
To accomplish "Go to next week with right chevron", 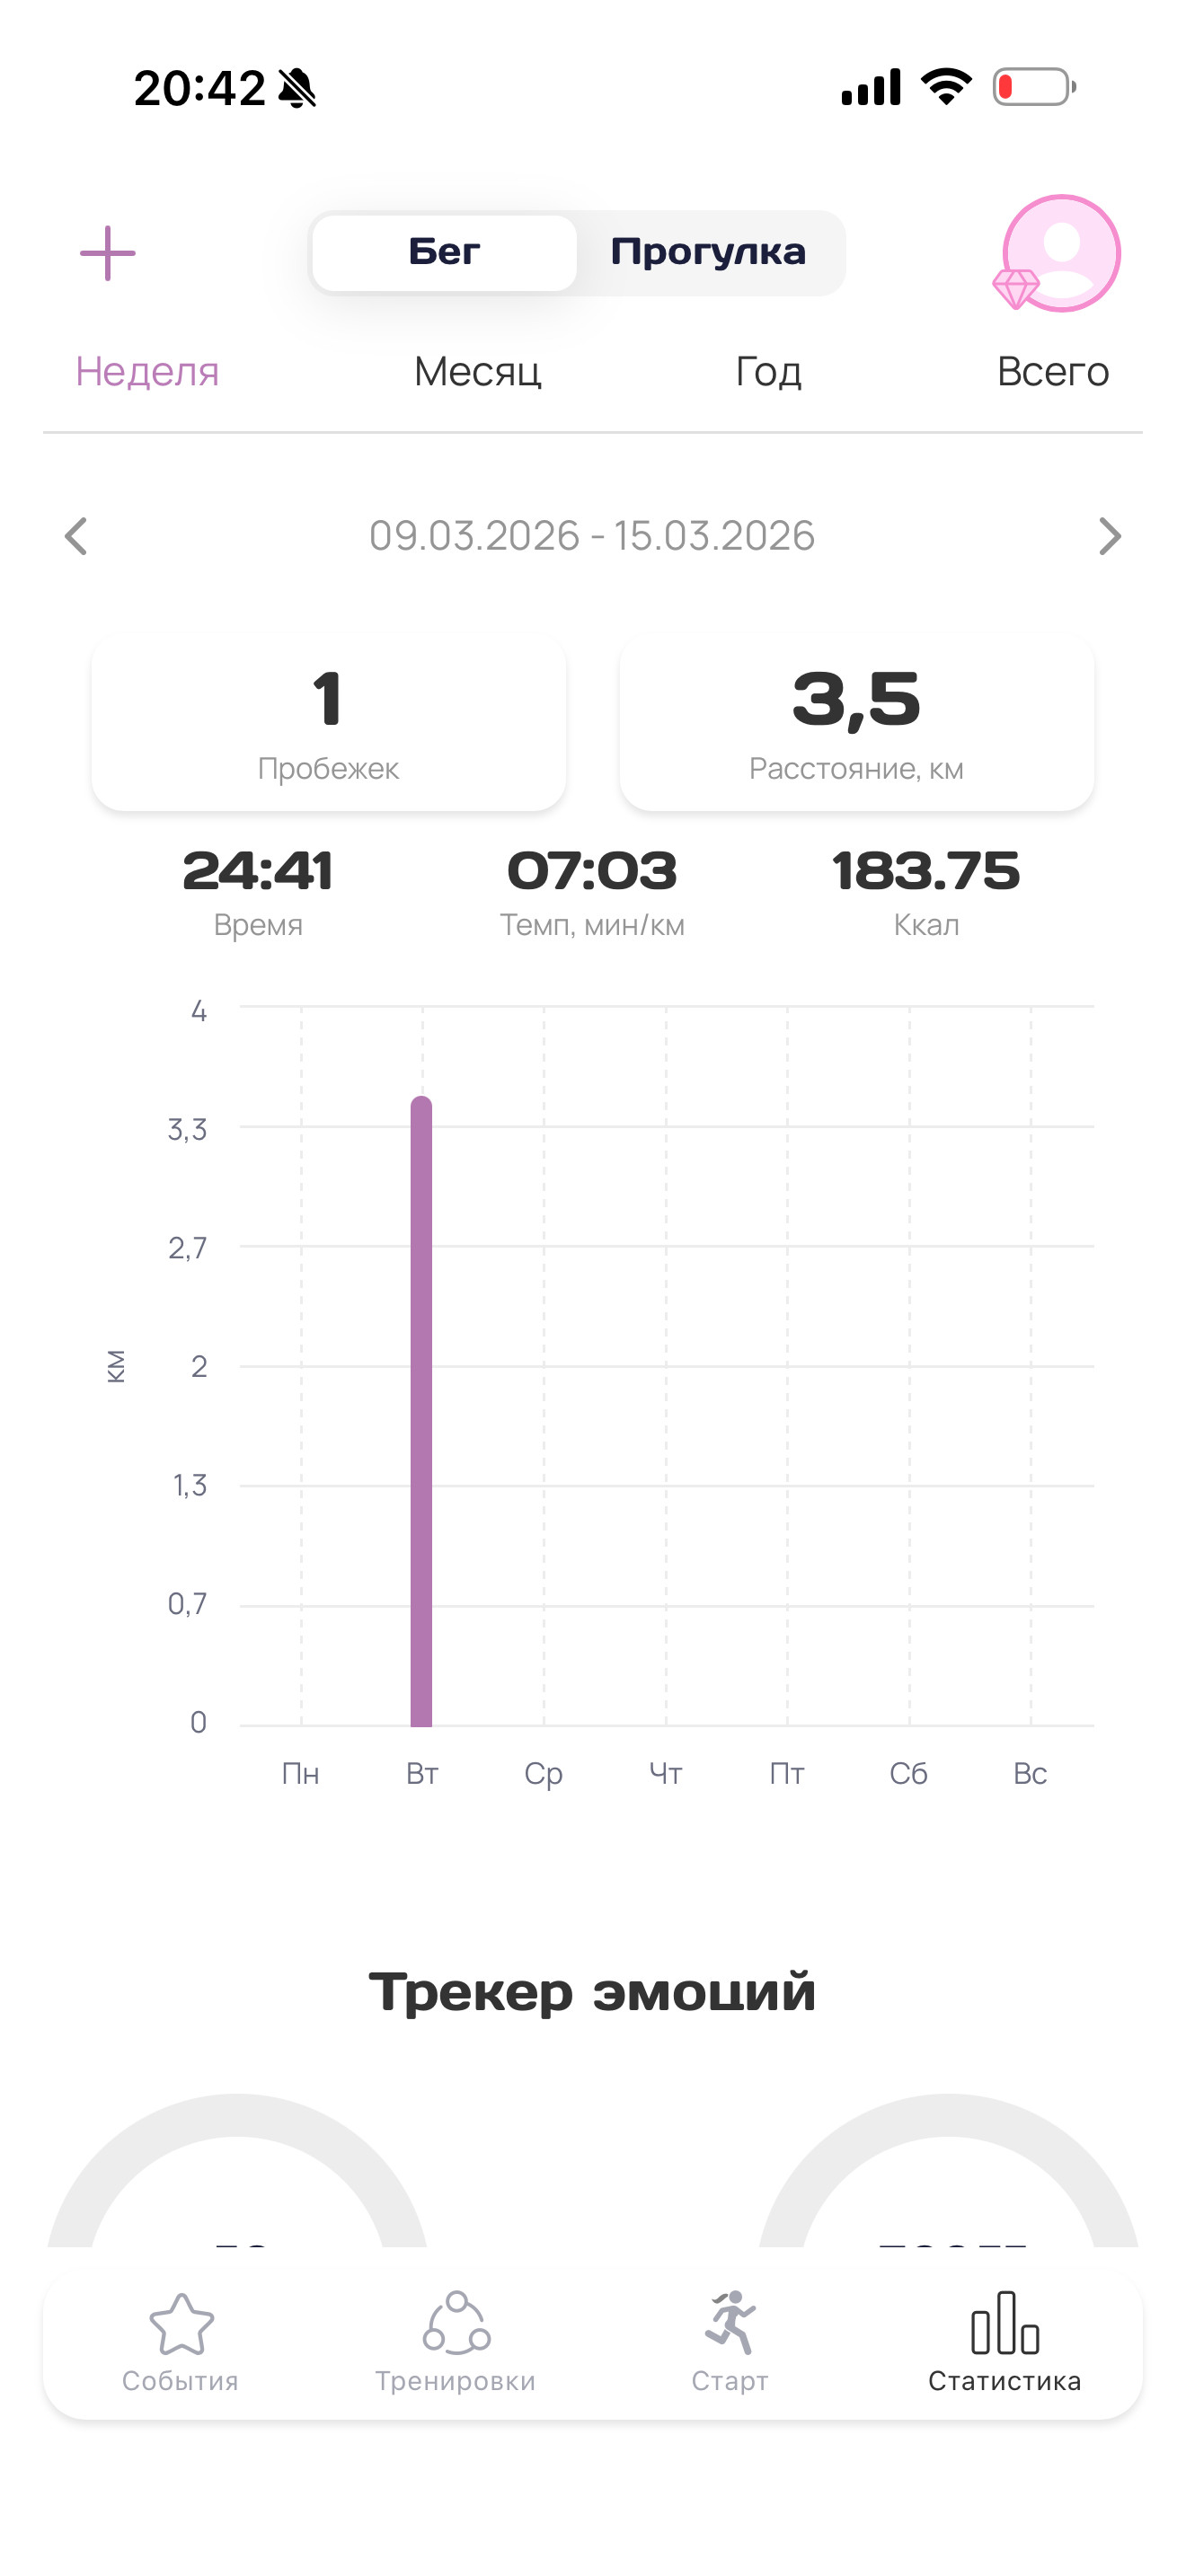I will click(1109, 536).
